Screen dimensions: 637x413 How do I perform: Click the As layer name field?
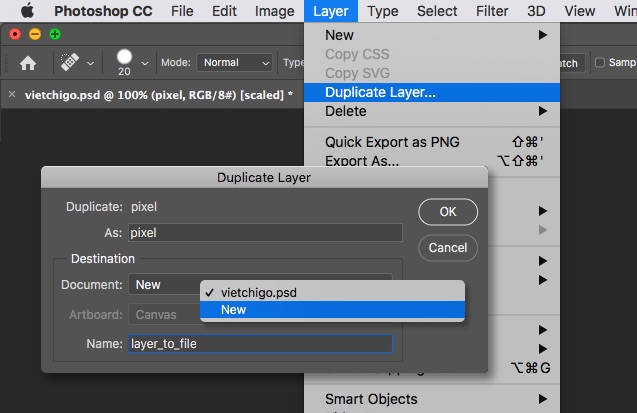click(264, 233)
